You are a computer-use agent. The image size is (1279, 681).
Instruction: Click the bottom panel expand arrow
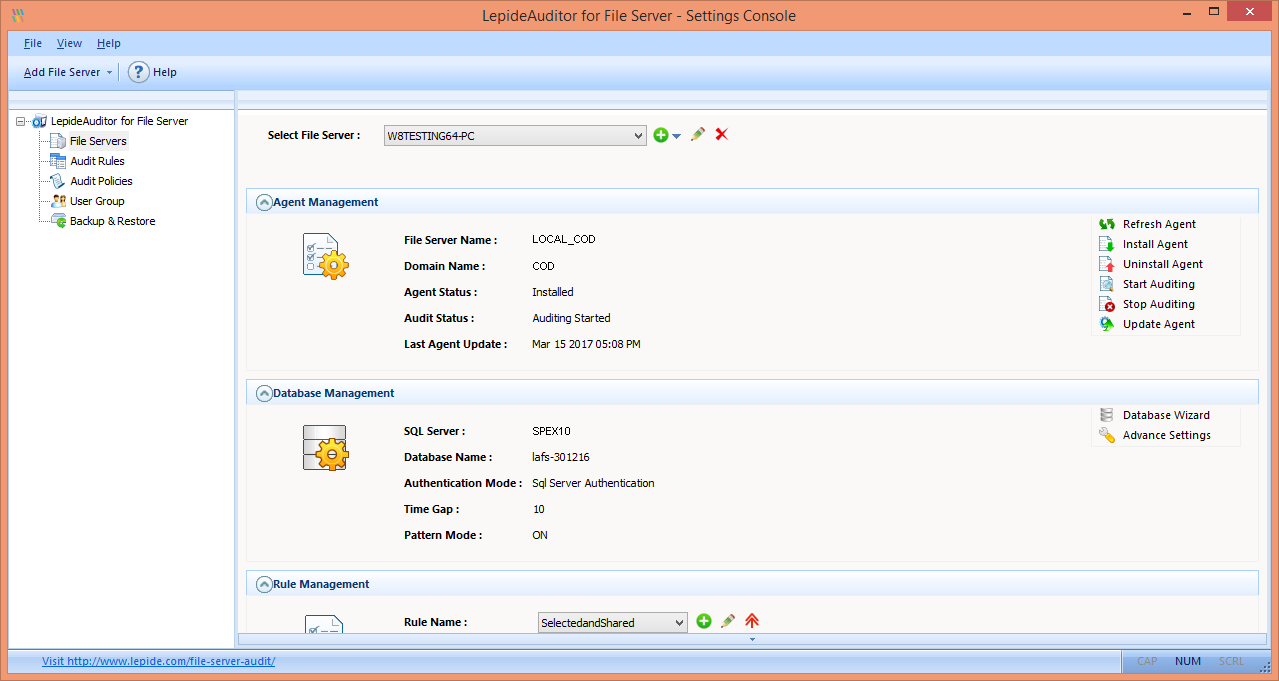click(752, 639)
